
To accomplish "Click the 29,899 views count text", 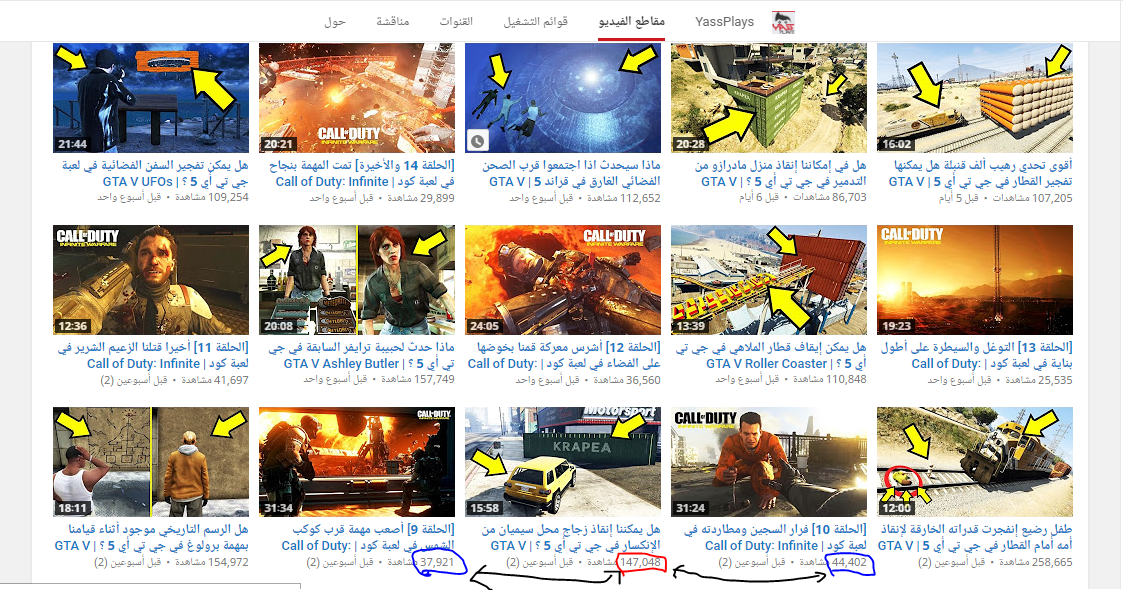I will [x=421, y=198].
